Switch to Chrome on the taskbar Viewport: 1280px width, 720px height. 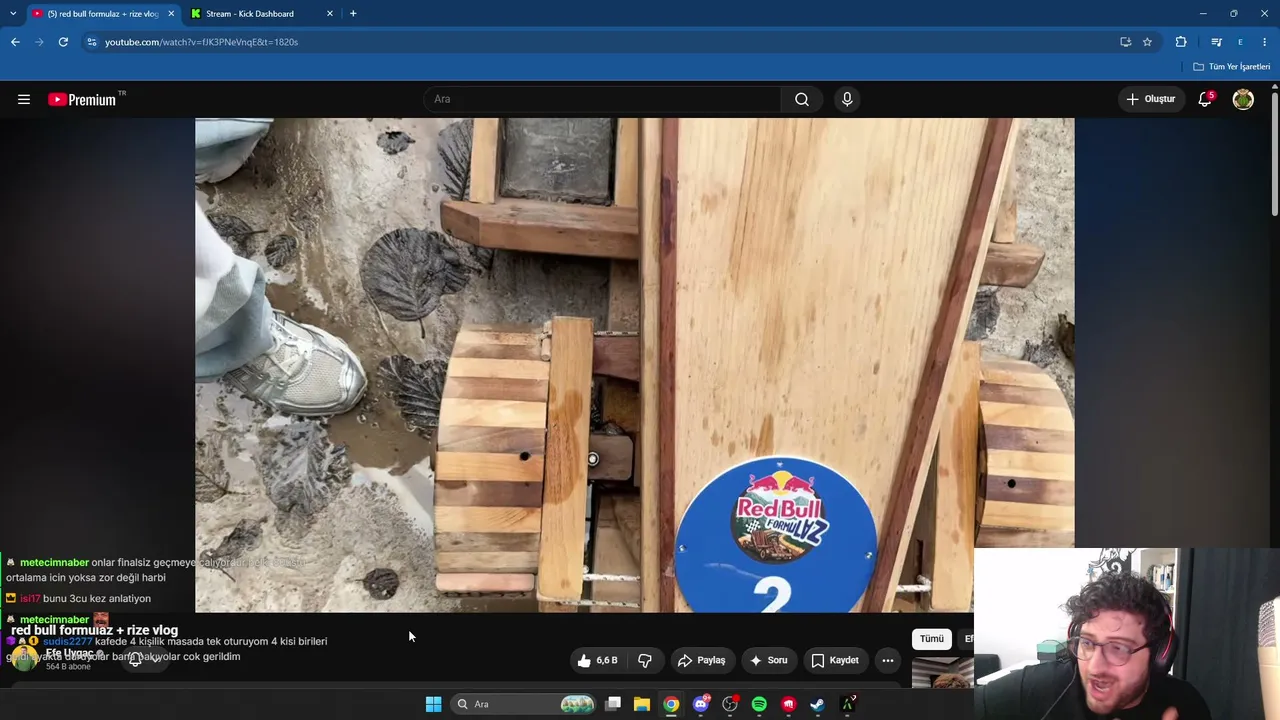coord(671,704)
